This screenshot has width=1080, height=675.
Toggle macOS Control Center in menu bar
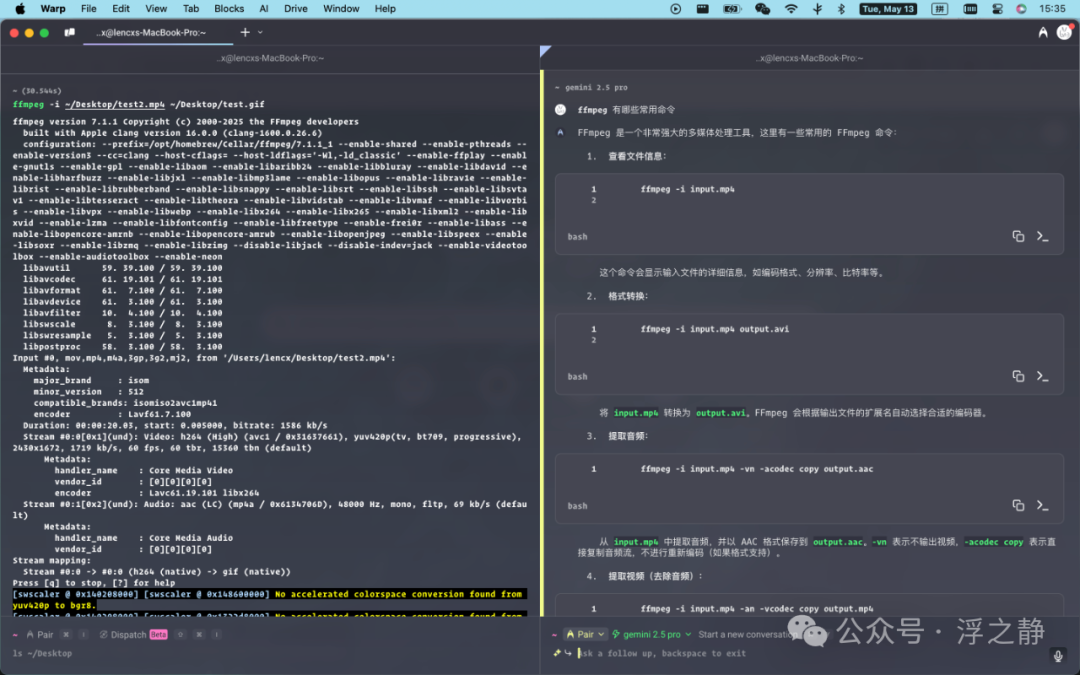click(997, 9)
